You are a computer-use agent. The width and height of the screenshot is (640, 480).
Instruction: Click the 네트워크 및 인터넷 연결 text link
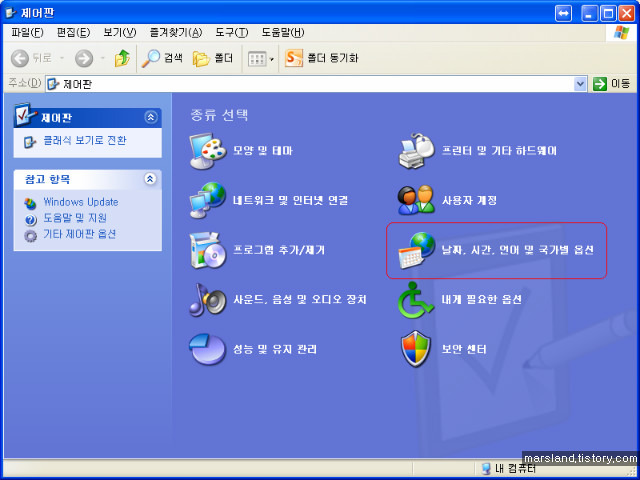point(291,200)
